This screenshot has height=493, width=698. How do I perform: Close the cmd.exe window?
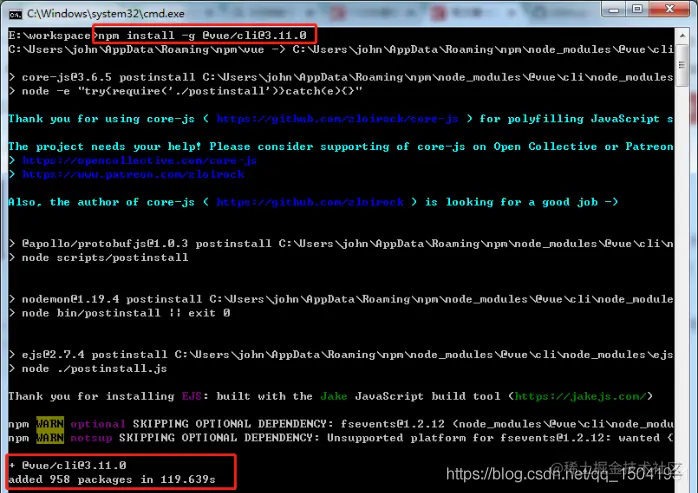pos(670,9)
